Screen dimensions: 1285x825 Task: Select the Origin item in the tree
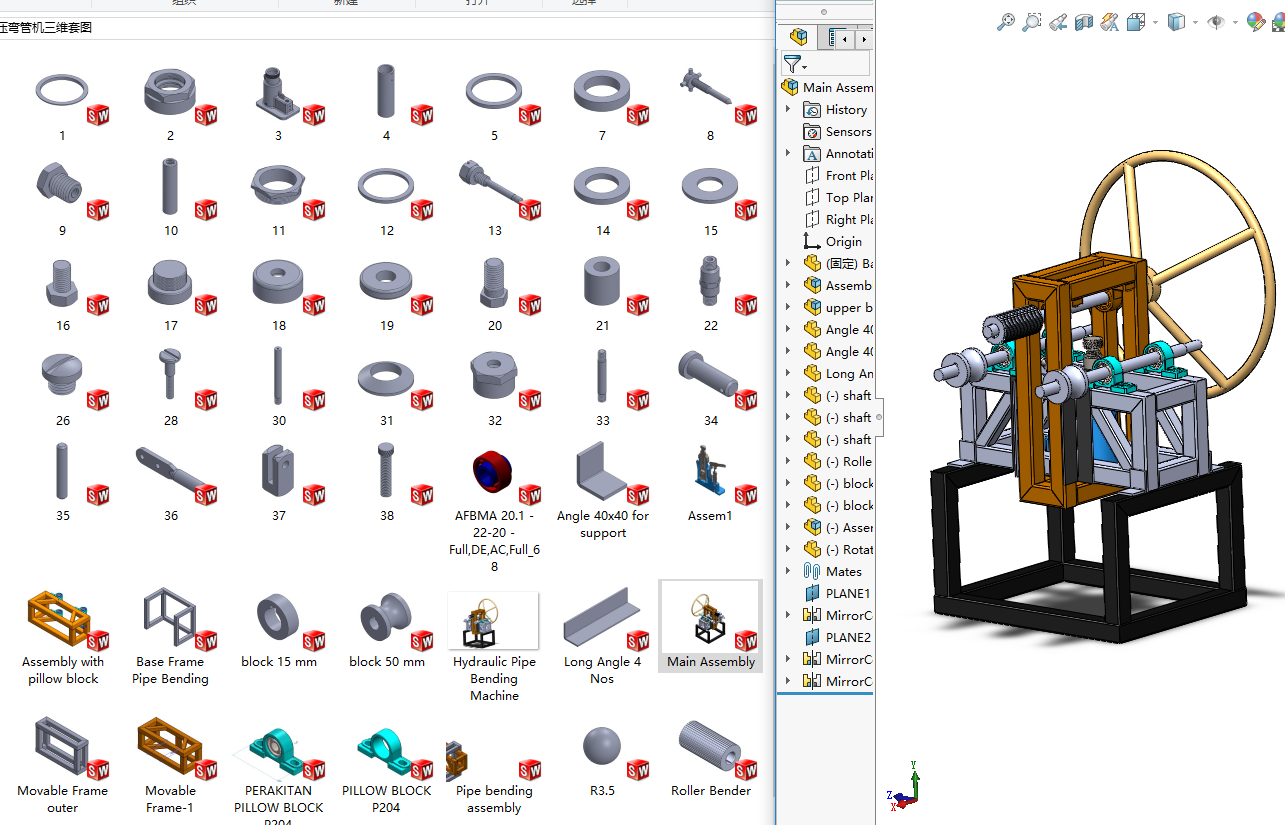843,242
